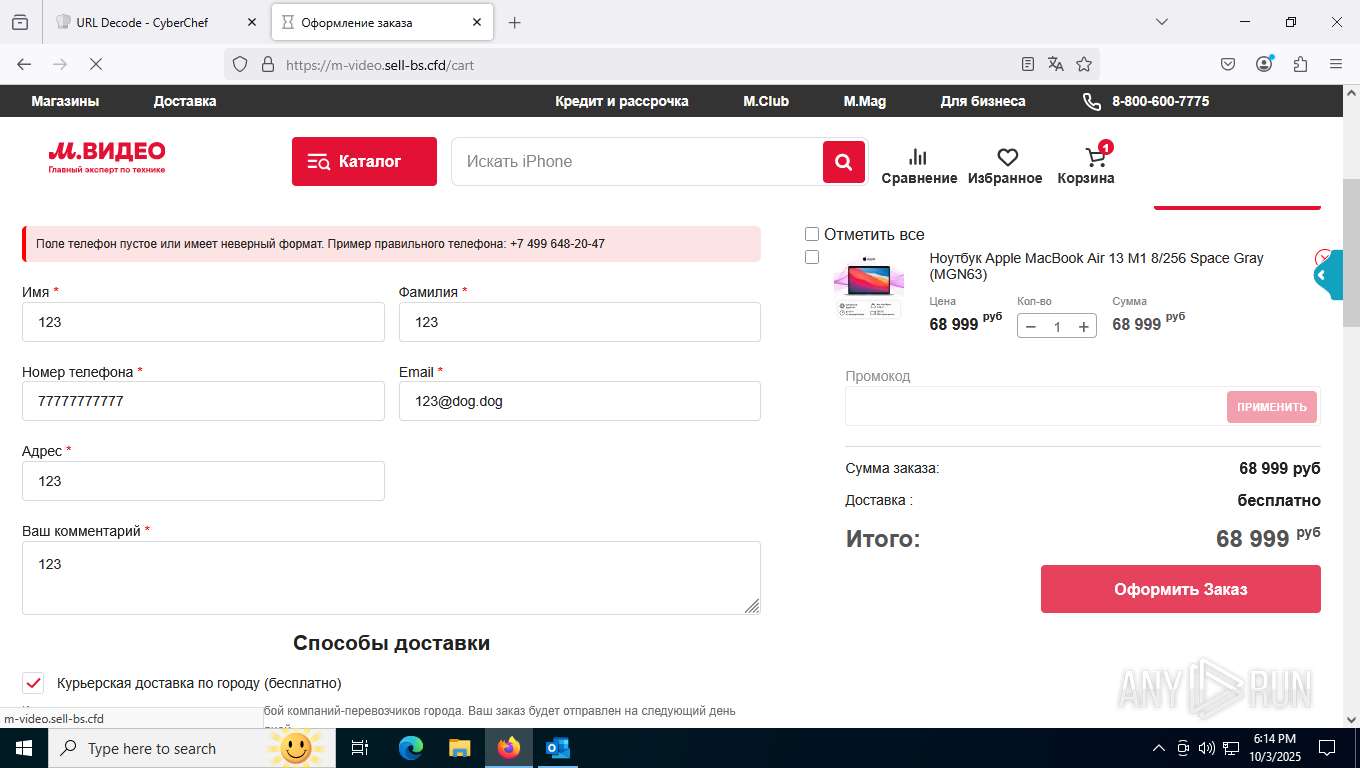Screen dimensions: 1360x768
Task: Focus the Искать iPhone search field
Action: 638,161
